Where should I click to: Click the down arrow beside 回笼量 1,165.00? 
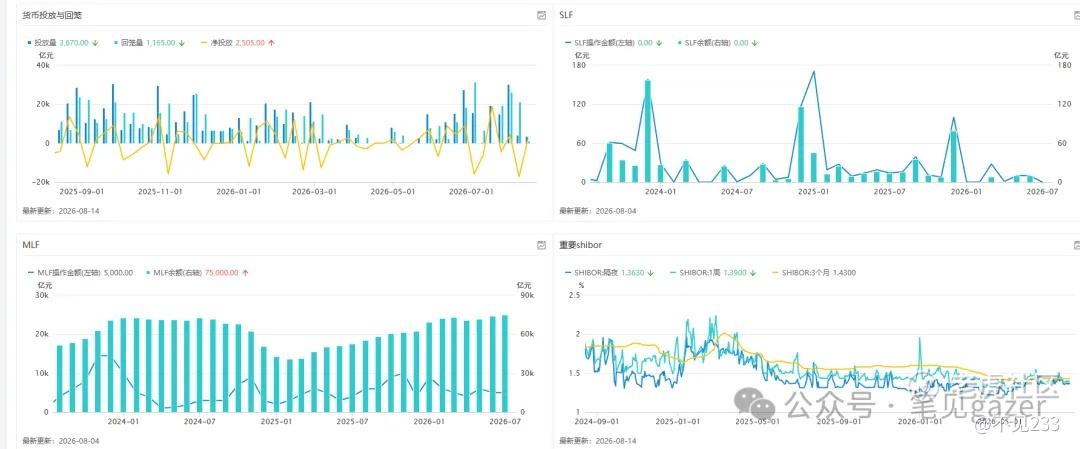pyautogui.click(x=182, y=43)
